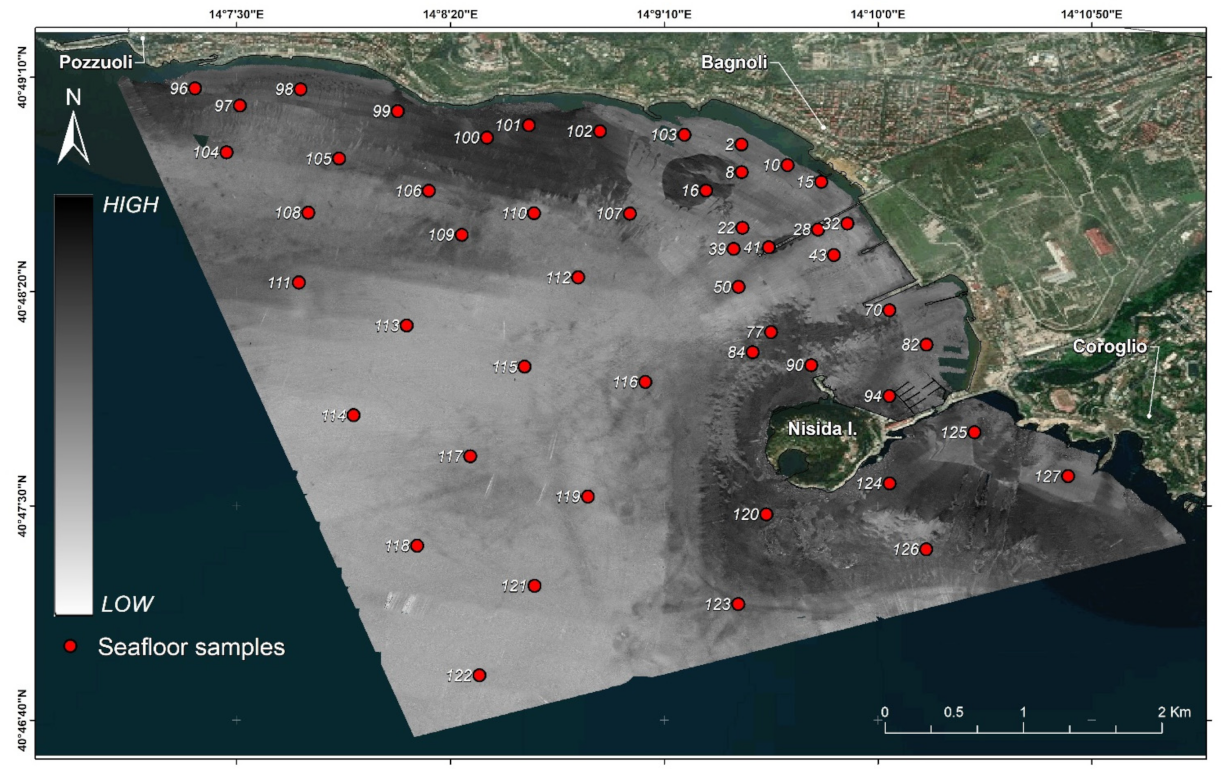Image resolution: width=1232 pixels, height=774 pixels.
Task: Click sample marker 90
Action: (812, 365)
